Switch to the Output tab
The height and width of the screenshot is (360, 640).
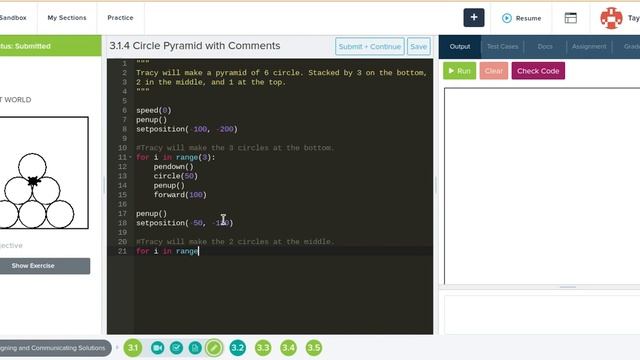pyautogui.click(x=460, y=47)
